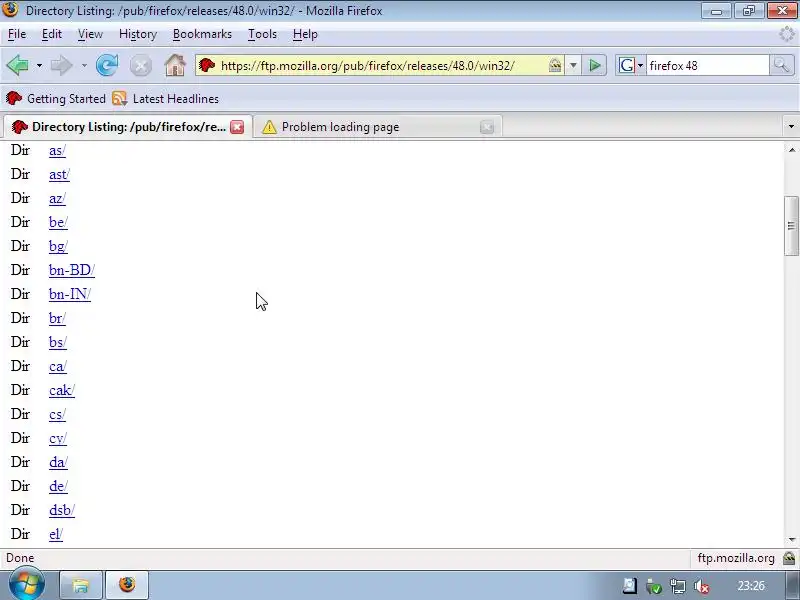Image resolution: width=800 pixels, height=600 pixels.
Task: Click the green Back arrow button
Action: pyautogui.click(x=18, y=65)
